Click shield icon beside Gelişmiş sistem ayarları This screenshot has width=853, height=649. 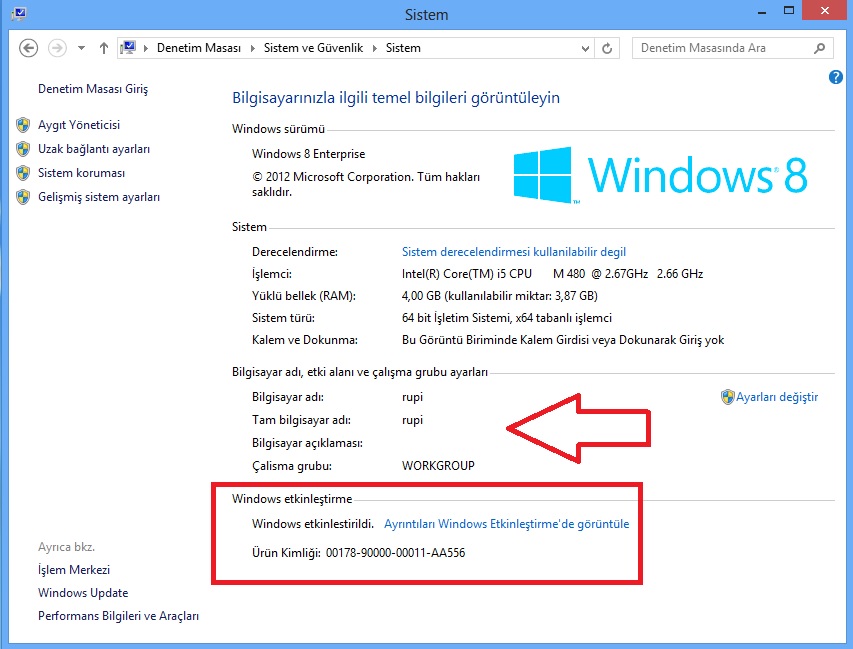[x=23, y=197]
